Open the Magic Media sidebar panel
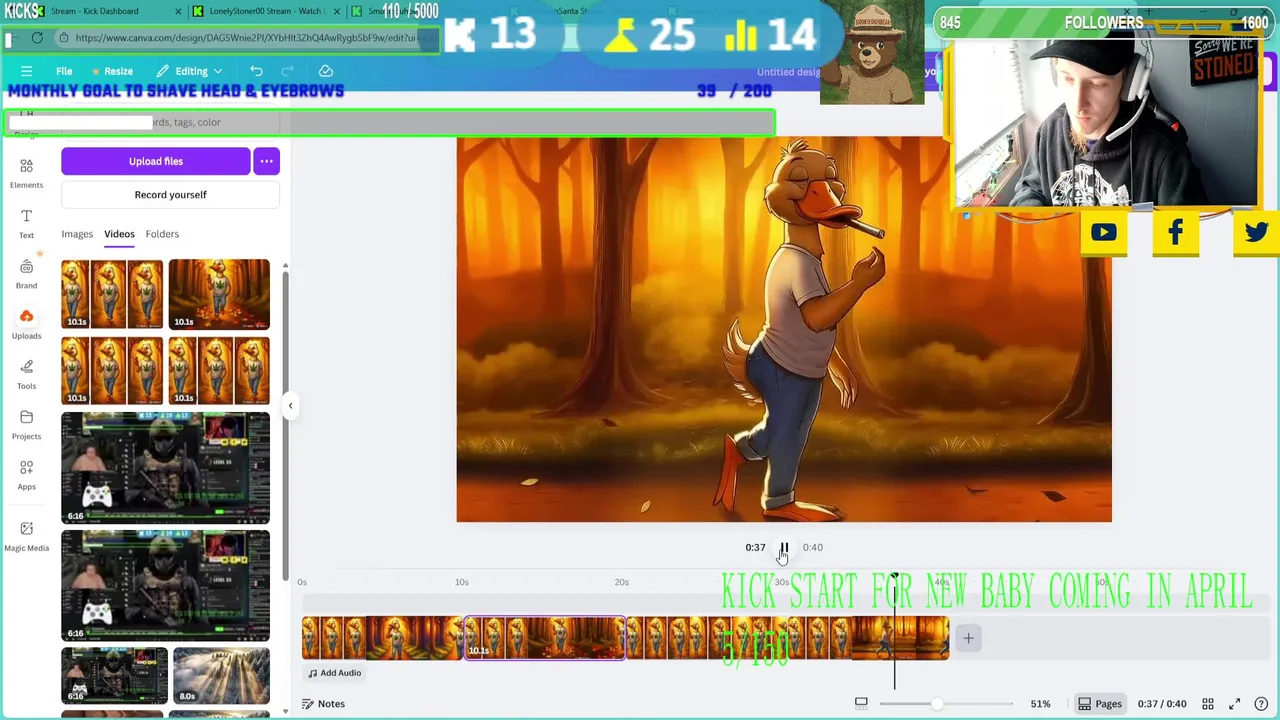This screenshot has width=1280, height=720. pyautogui.click(x=26, y=535)
